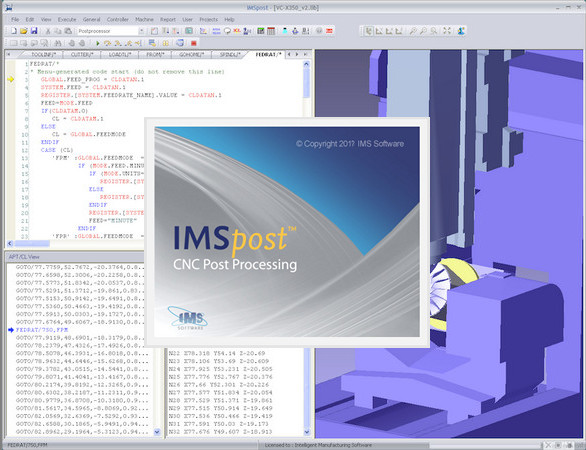Click Licensed to status bar text
This screenshot has height=450, width=586.
tap(318, 445)
